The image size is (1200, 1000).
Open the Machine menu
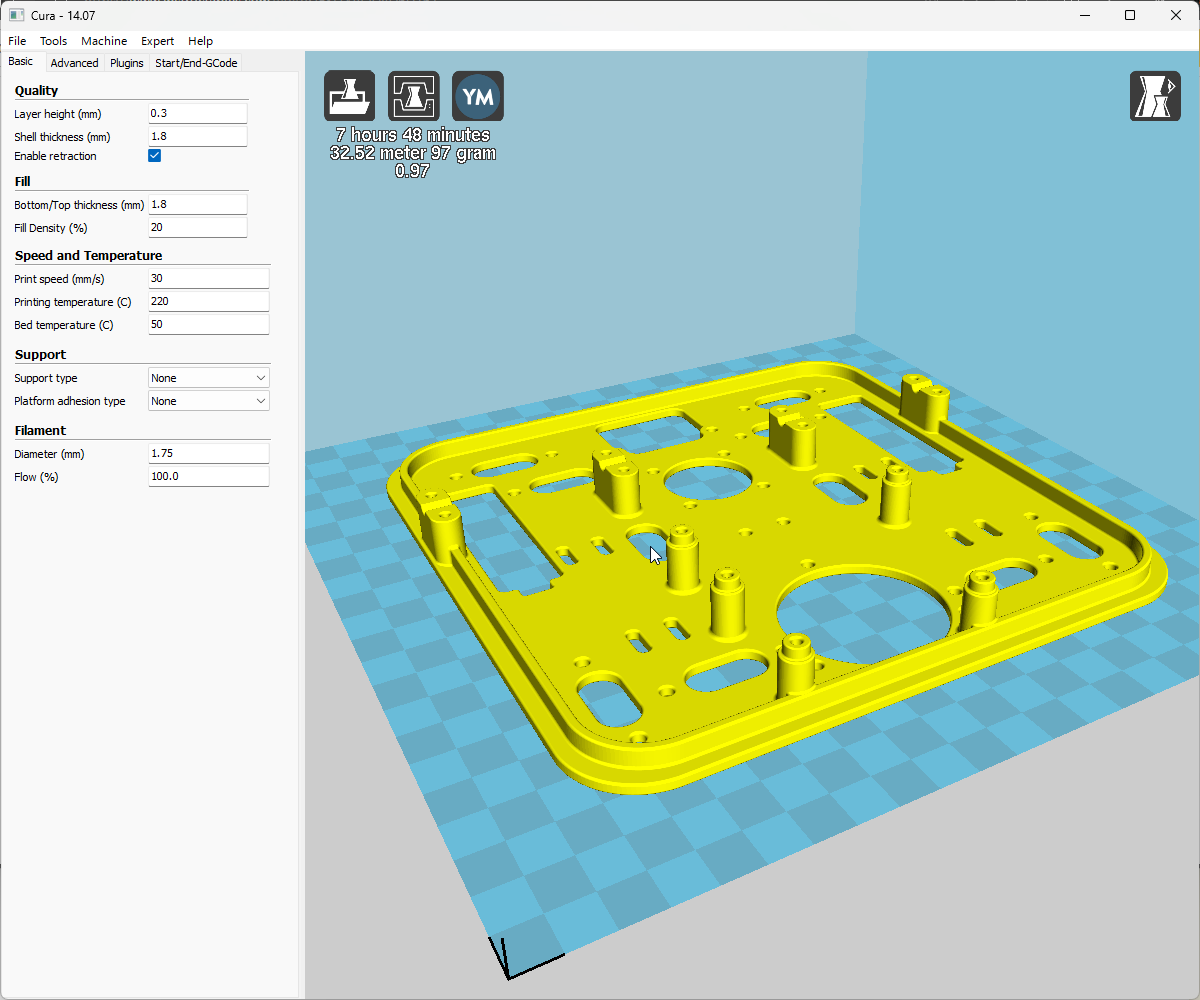pyautogui.click(x=104, y=41)
